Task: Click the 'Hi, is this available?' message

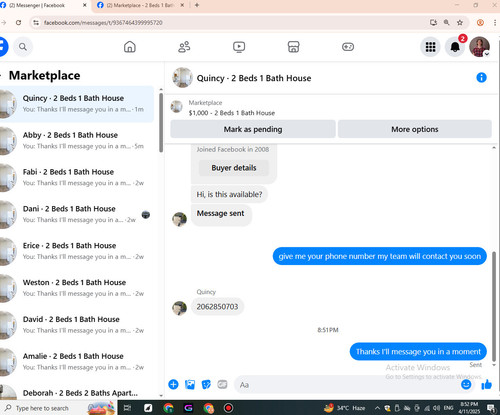Action: [229, 194]
